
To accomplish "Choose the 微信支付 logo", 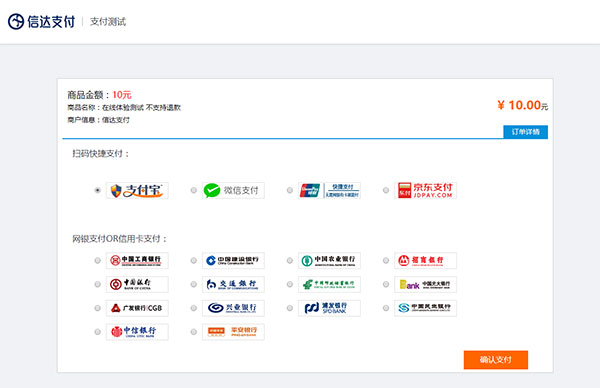I will click(x=233, y=191).
